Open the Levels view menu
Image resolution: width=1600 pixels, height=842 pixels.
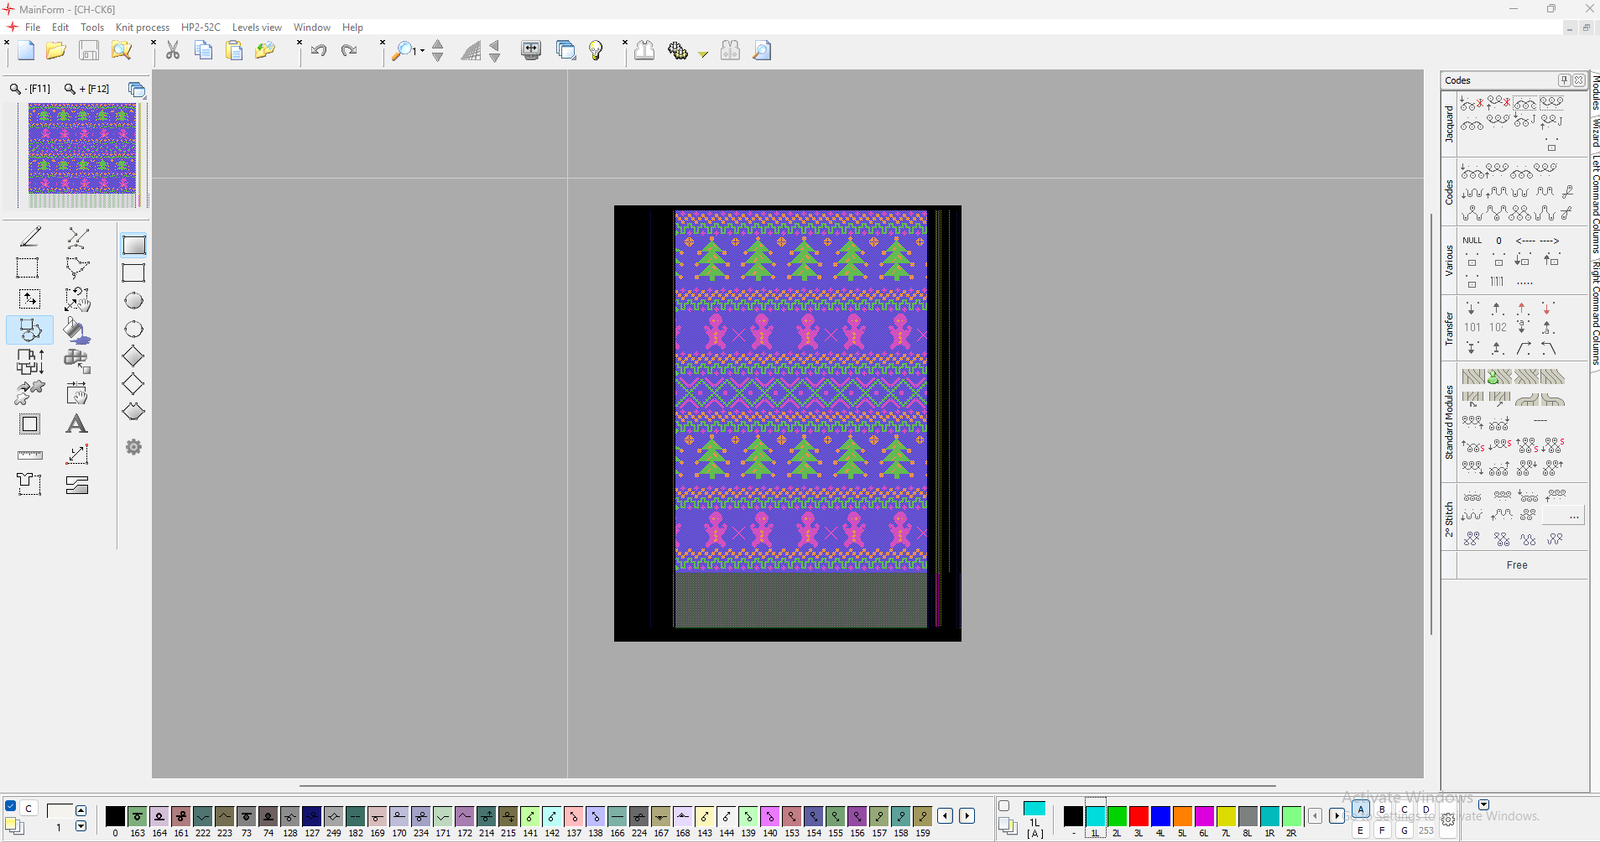click(x=257, y=27)
